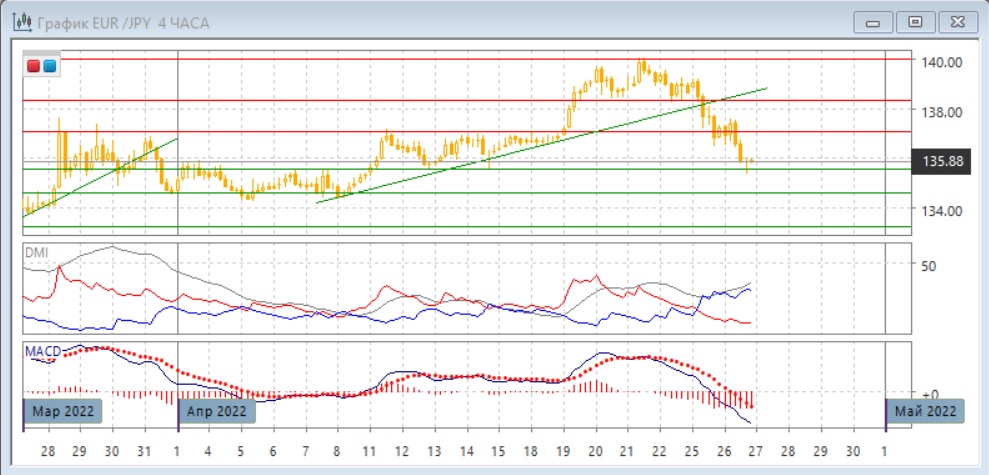989x475 pixels.
Task: Click the 140.00 price axis label
Action: (x=941, y=62)
